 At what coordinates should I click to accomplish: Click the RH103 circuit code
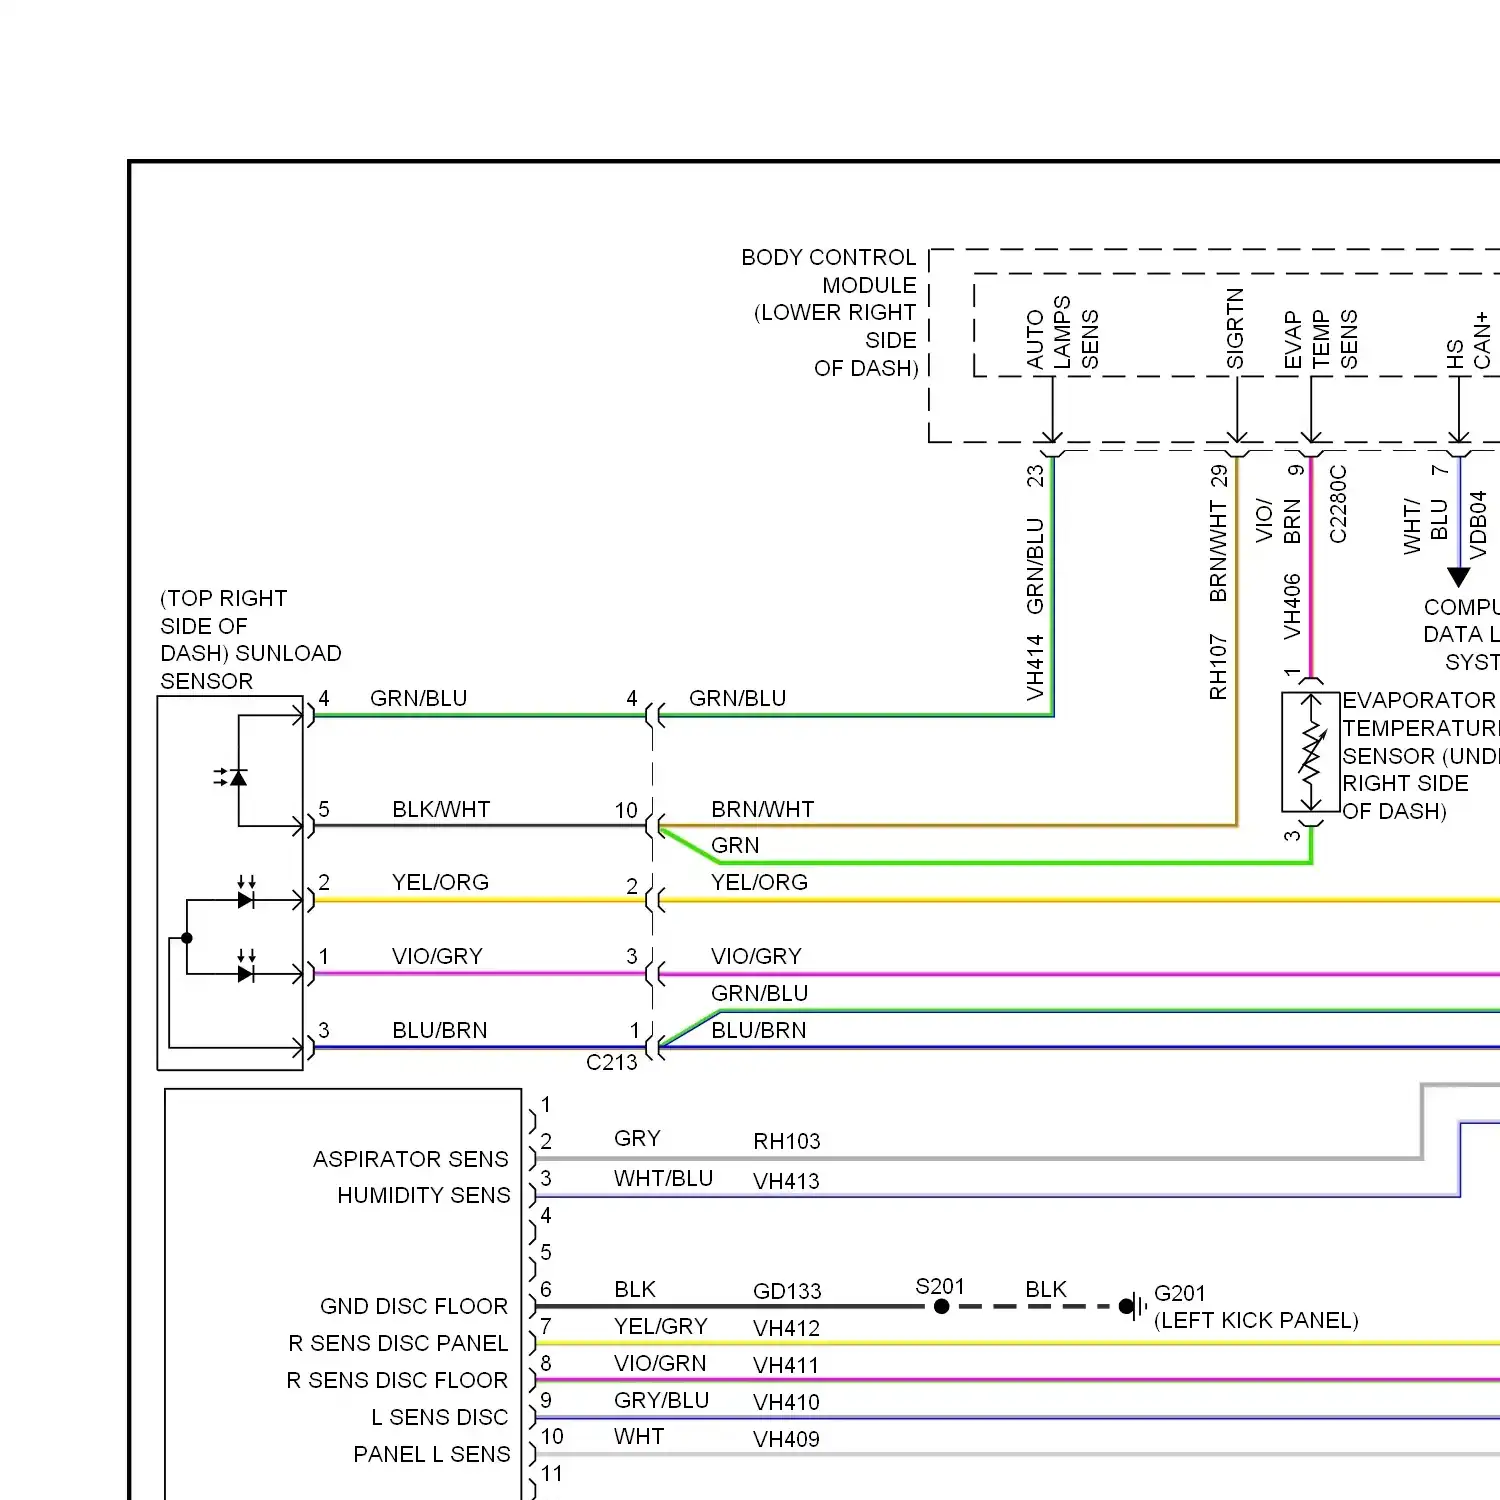(x=787, y=1141)
